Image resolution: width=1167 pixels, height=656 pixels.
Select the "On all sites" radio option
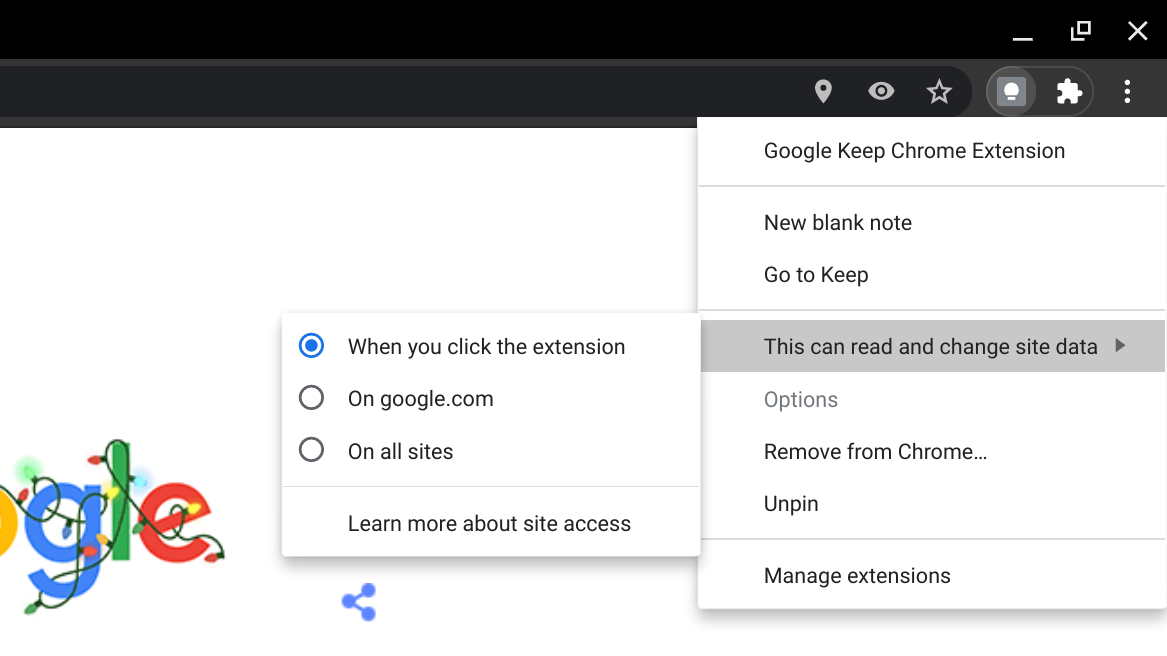click(311, 450)
